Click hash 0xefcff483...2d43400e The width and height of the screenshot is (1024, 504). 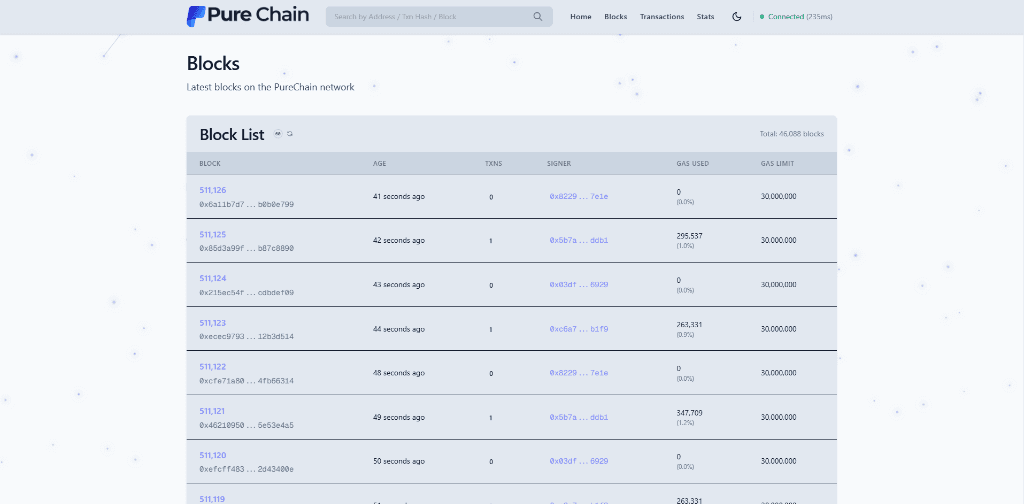point(247,469)
